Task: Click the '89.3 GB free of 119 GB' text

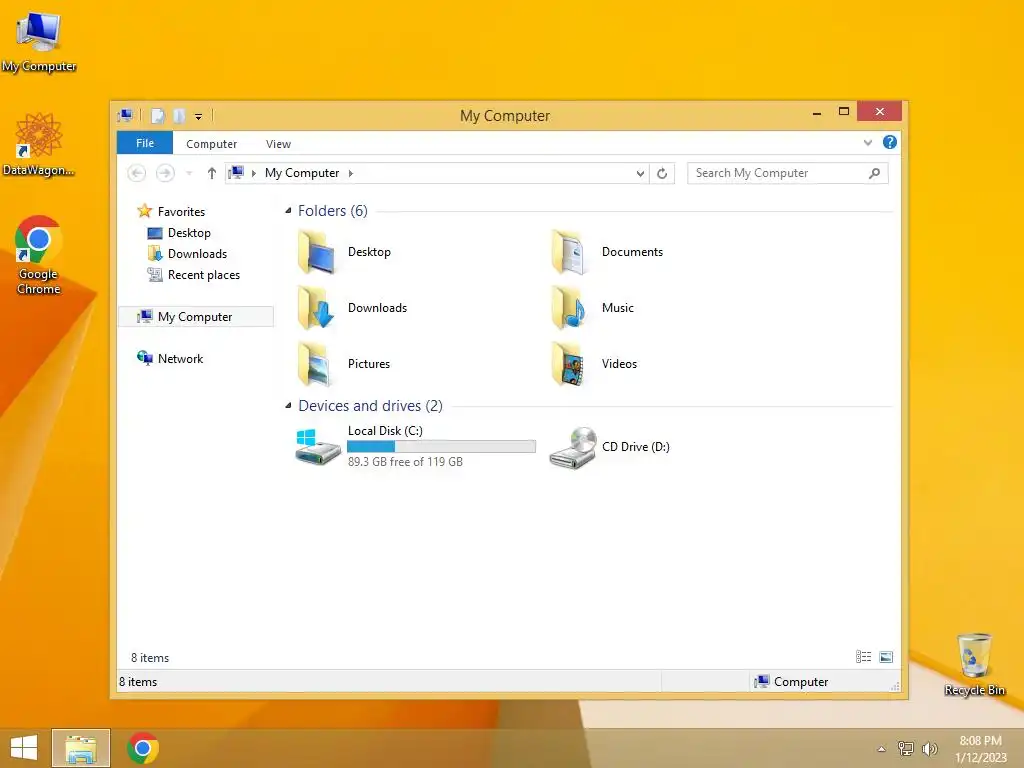Action: (x=405, y=462)
